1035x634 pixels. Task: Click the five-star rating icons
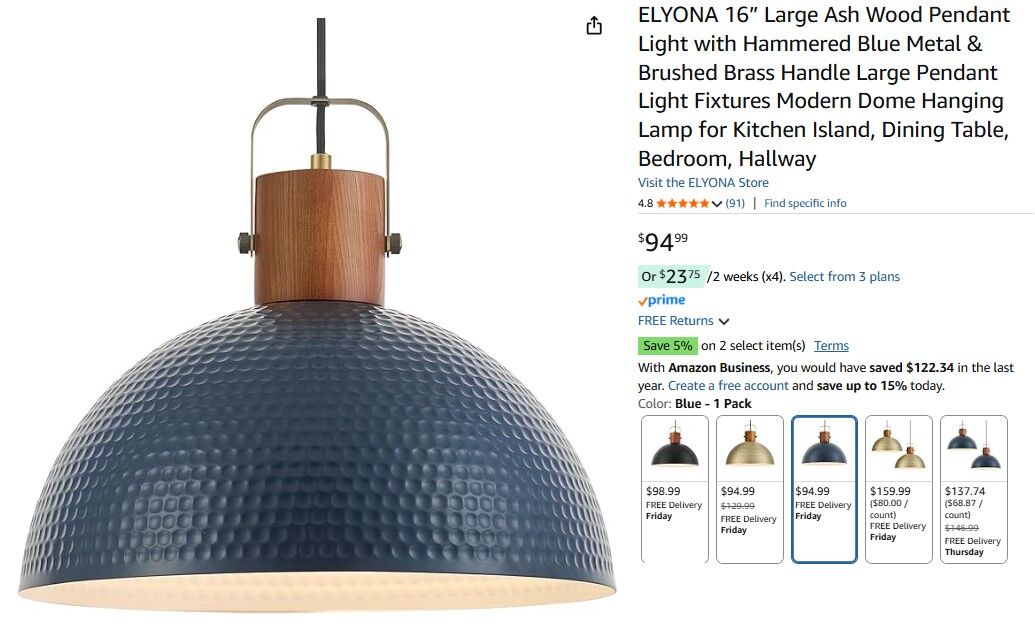pos(683,203)
